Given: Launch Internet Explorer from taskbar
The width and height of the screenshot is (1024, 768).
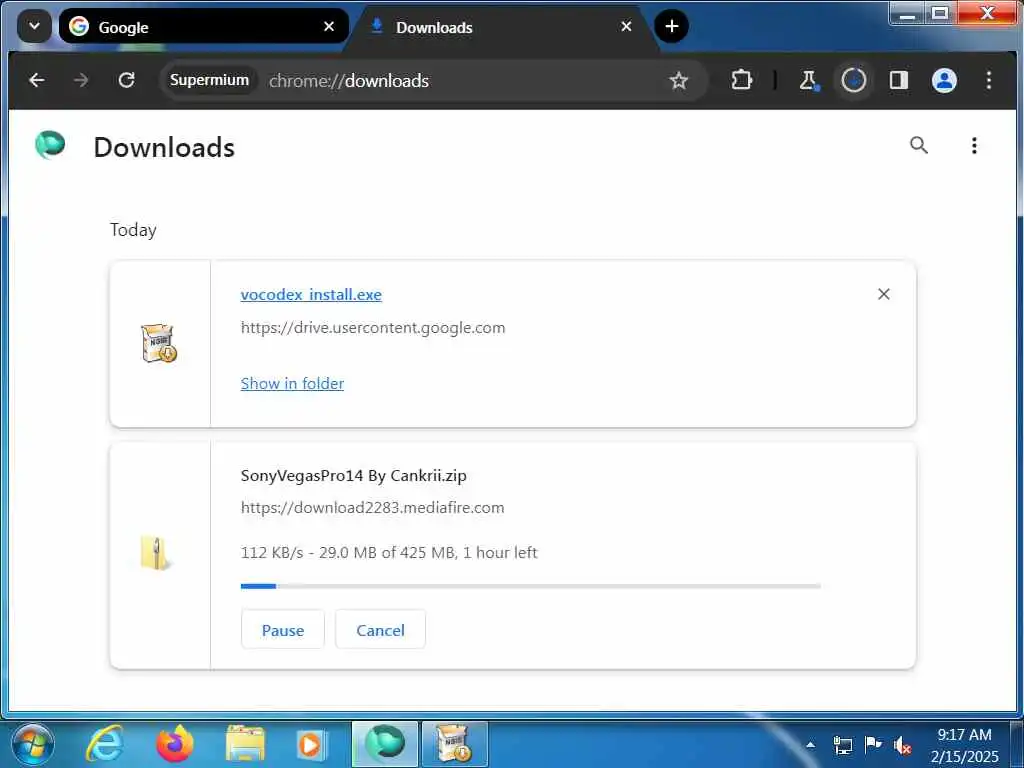Looking at the screenshot, I should click(104, 744).
